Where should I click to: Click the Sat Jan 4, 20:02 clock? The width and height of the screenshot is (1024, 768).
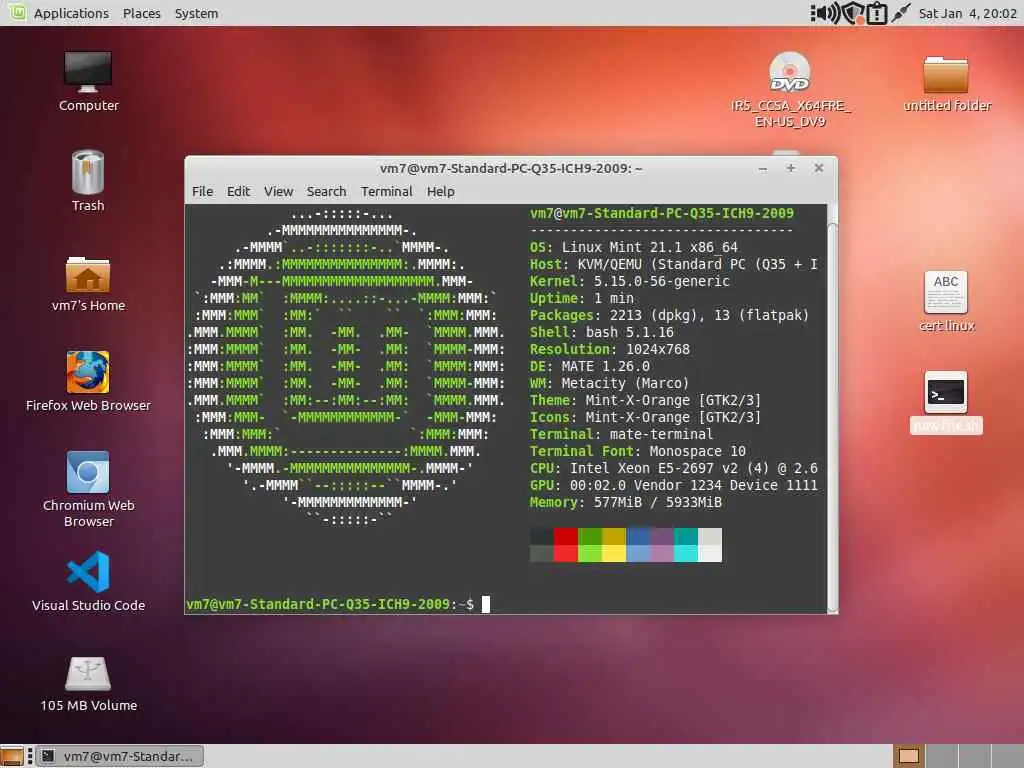[967, 13]
